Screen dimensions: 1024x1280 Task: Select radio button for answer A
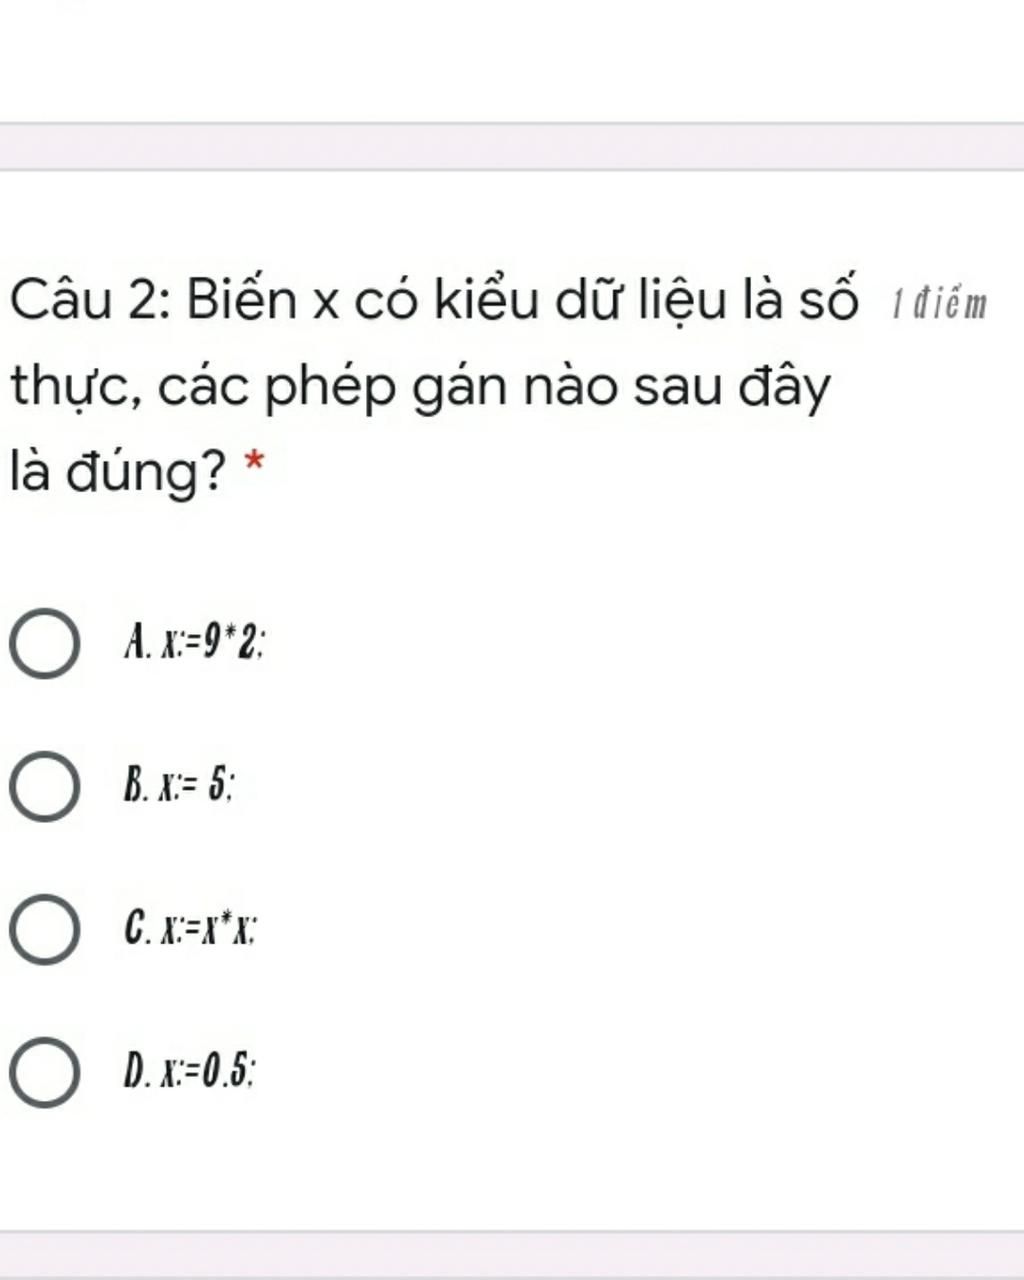pyautogui.click(x=45, y=643)
